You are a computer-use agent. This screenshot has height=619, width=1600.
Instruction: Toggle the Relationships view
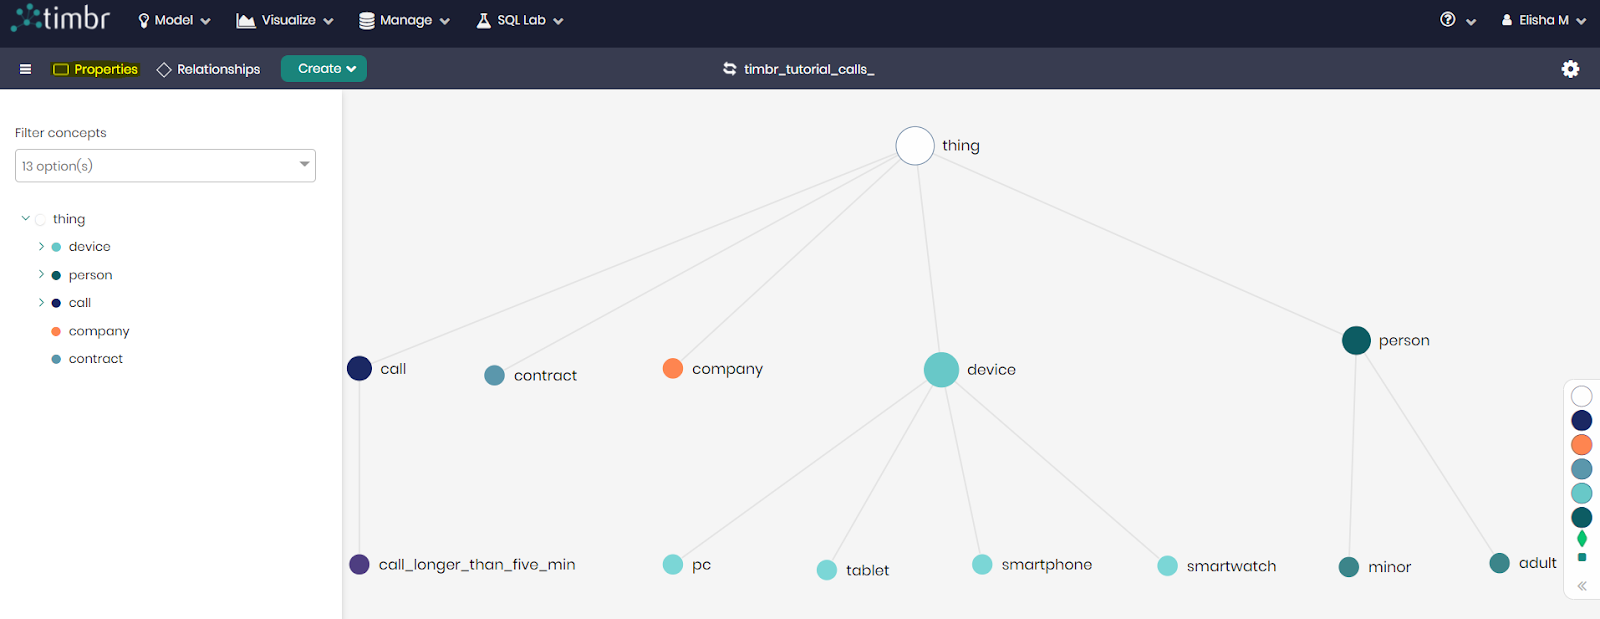pos(208,69)
